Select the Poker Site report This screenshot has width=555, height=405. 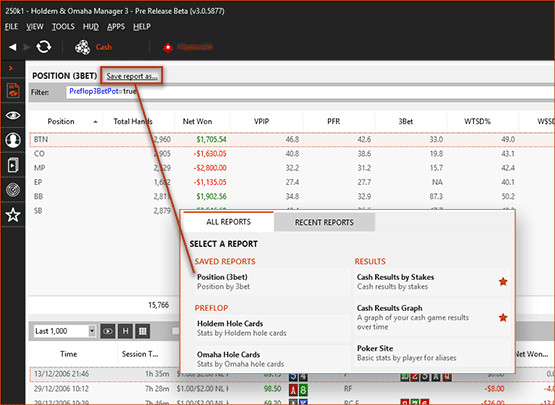click(432, 353)
